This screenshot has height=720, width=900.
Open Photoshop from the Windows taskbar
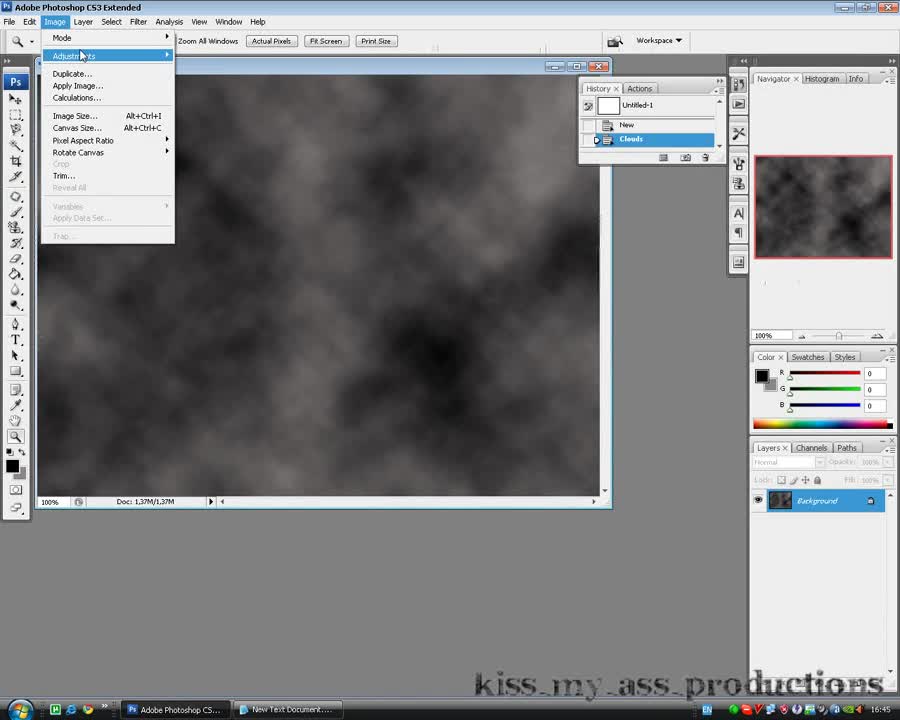pyautogui.click(x=175, y=710)
